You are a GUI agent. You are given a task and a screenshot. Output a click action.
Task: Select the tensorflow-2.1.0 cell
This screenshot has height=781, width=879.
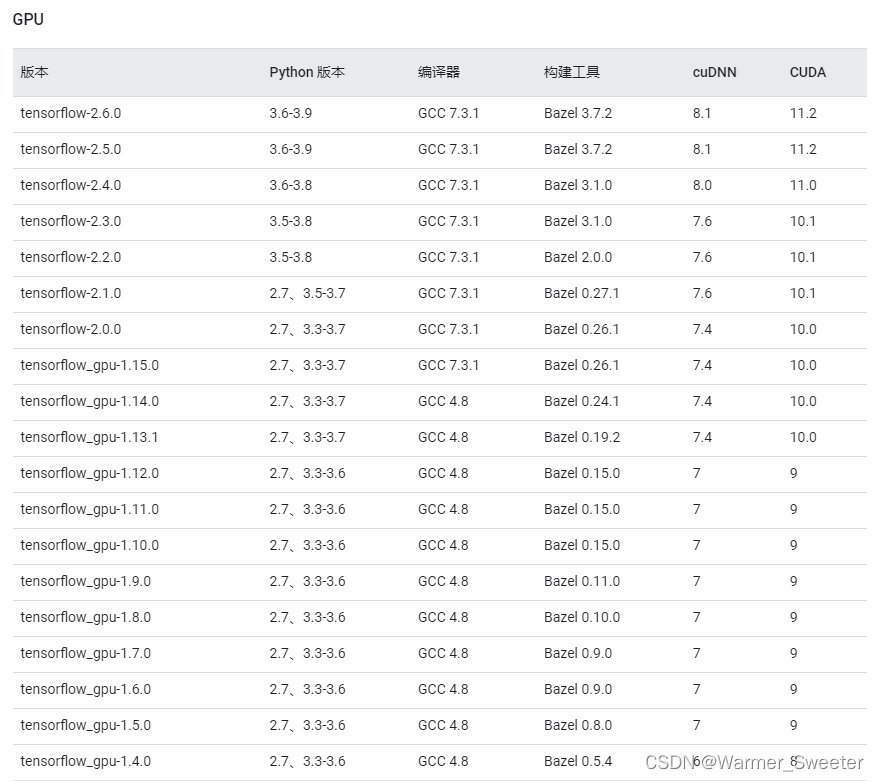[71, 293]
